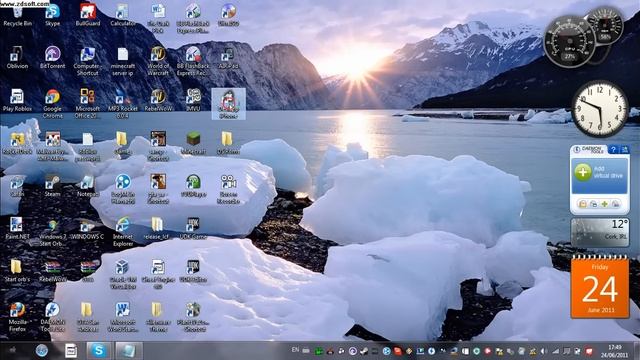Image resolution: width=640 pixels, height=360 pixels.
Task: Open the BitTorrent desktop shortcut
Action: point(53,58)
